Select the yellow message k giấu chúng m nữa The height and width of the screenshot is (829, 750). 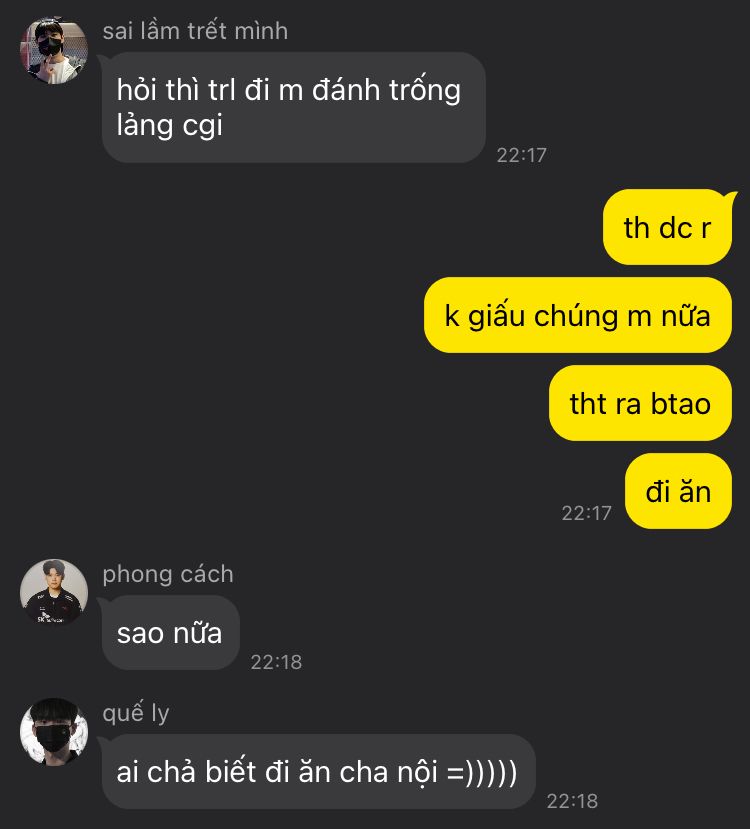[x=578, y=315]
